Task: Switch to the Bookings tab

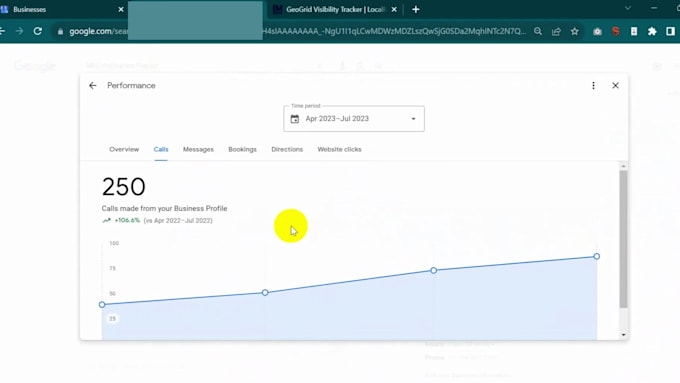Action: [242, 149]
